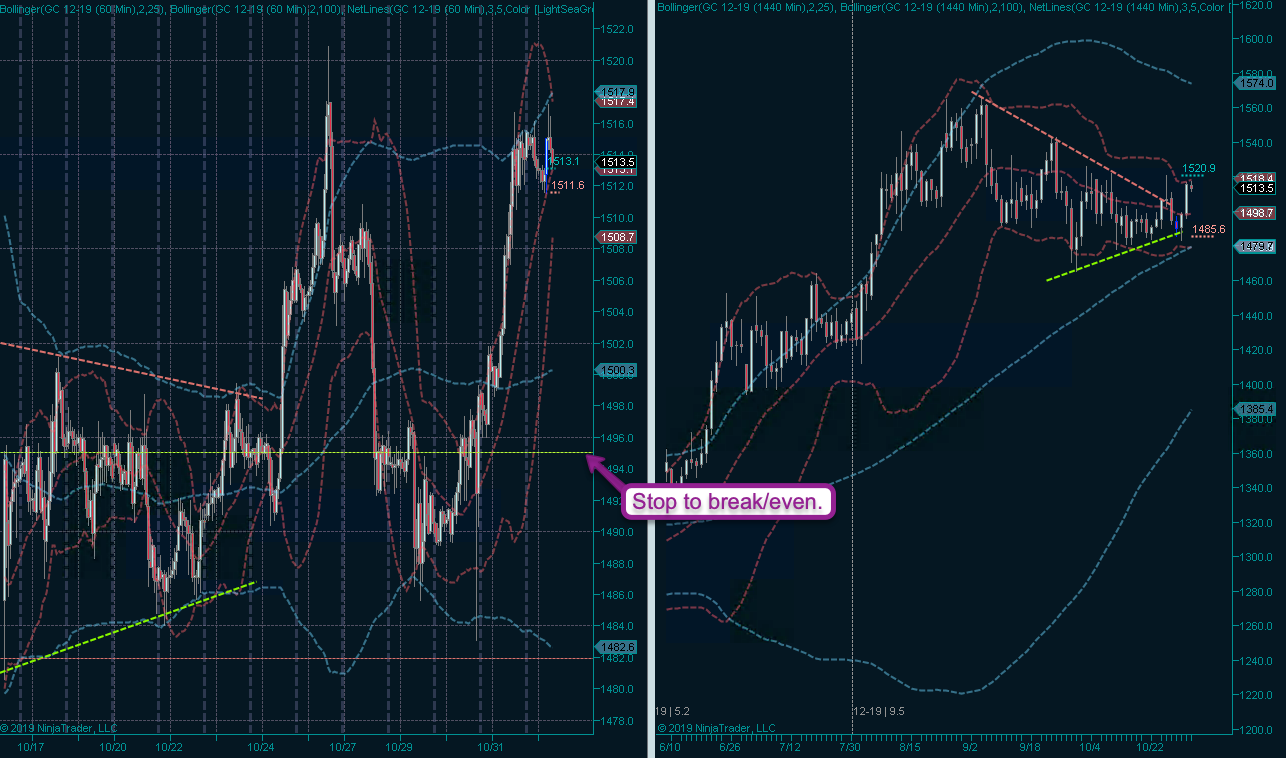Click the 1479.7 price marker on right axis
Image resolution: width=1286 pixels, height=758 pixels.
click(1256, 246)
